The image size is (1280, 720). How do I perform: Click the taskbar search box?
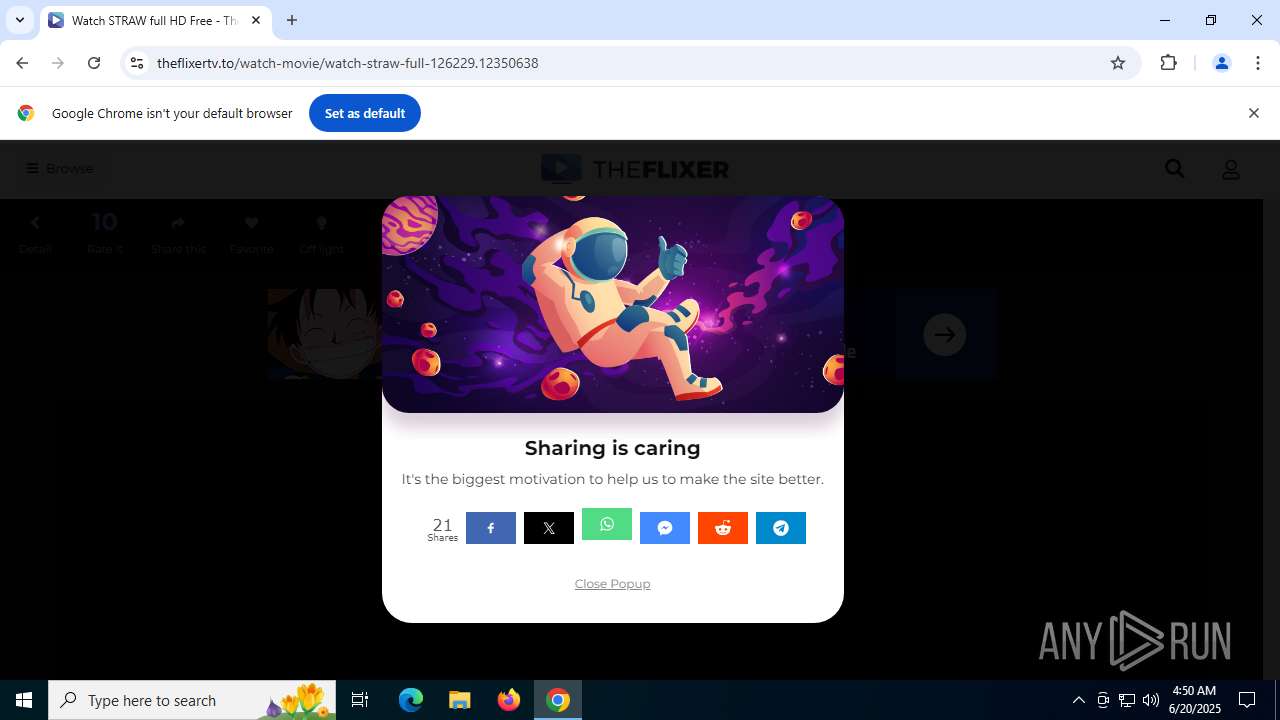click(192, 700)
